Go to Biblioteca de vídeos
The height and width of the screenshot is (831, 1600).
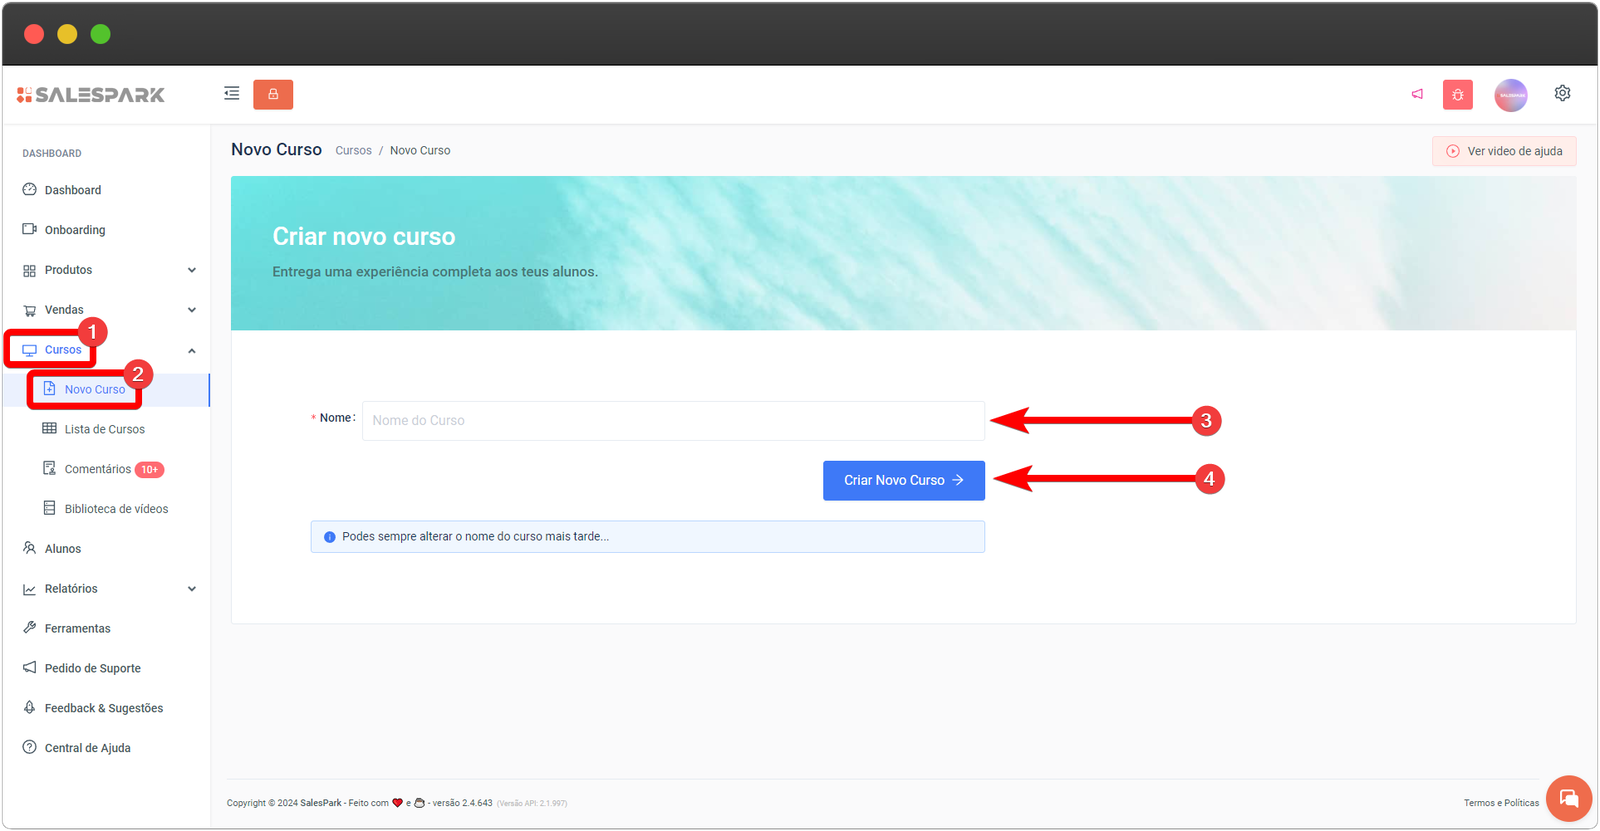coord(116,509)
